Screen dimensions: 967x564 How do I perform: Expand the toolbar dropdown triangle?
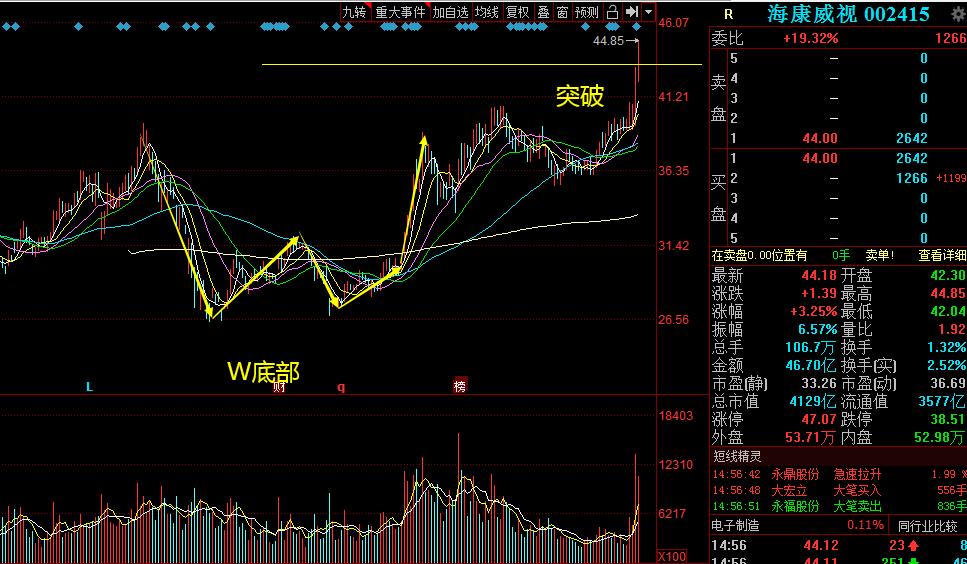point(648,12)
